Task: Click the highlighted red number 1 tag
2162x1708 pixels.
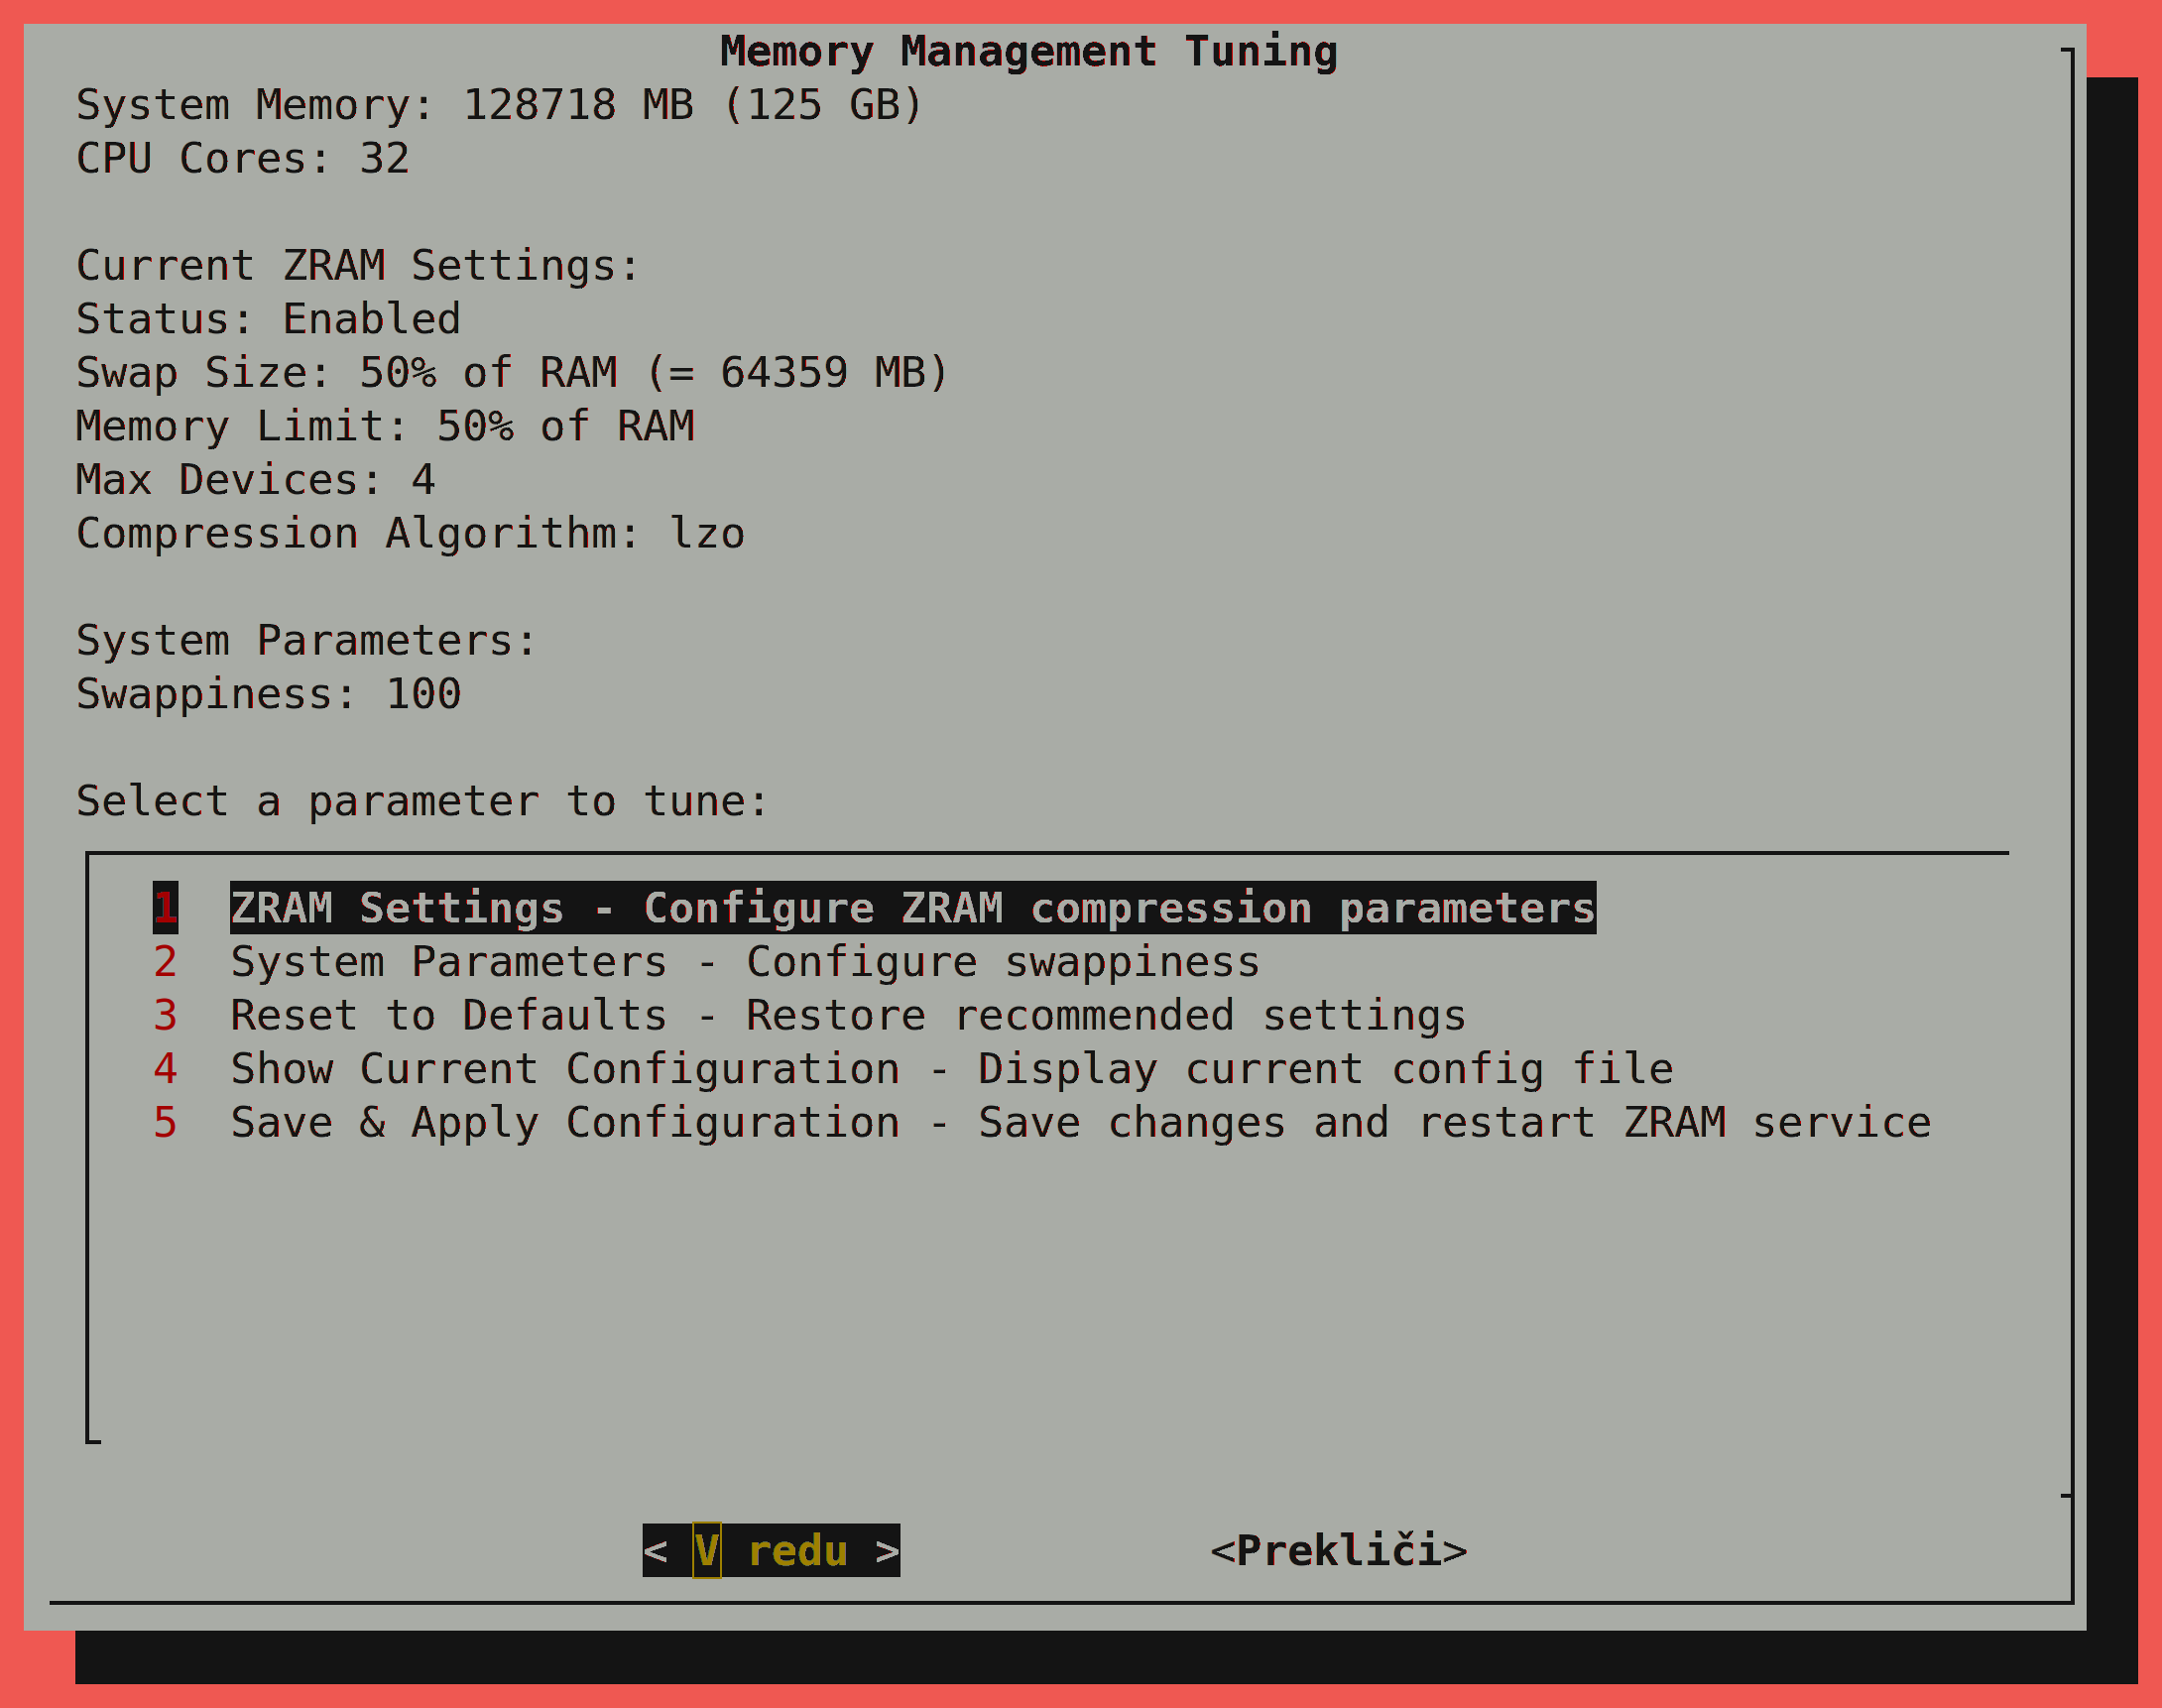Action: coord(165,908)
